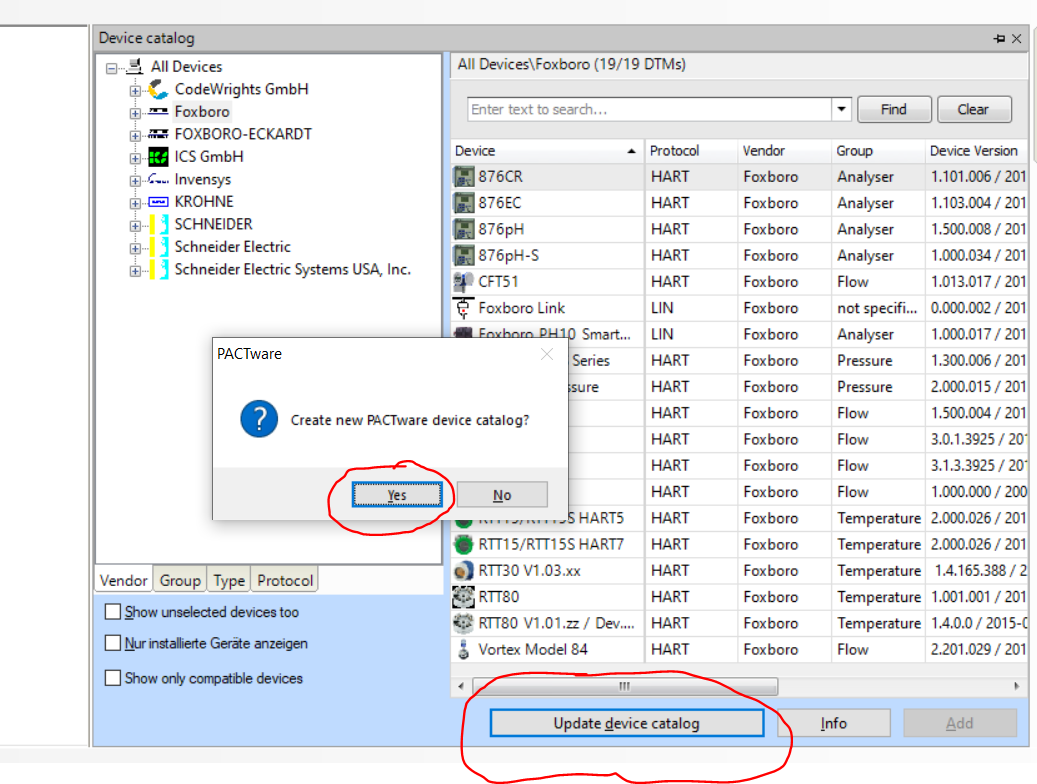Select the Invensys tree item
This screenshot has height=784, width=1037.
click(202, 179)
